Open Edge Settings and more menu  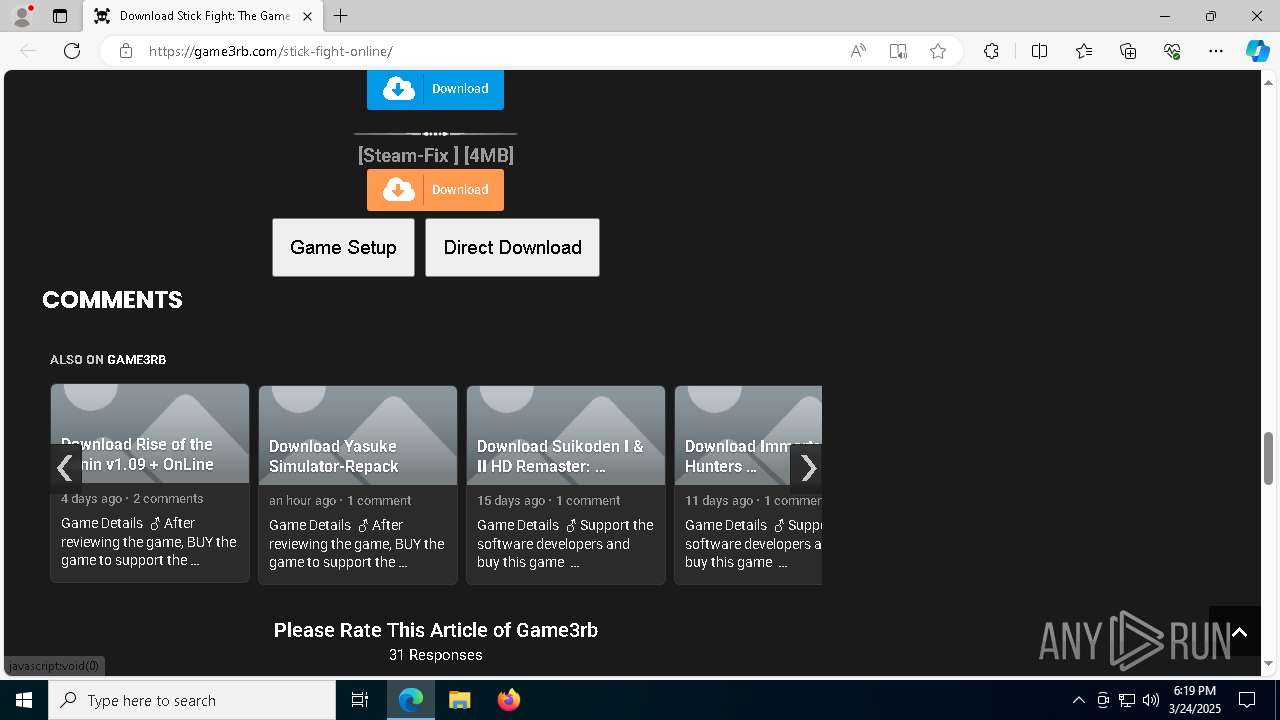[1216, 51]
